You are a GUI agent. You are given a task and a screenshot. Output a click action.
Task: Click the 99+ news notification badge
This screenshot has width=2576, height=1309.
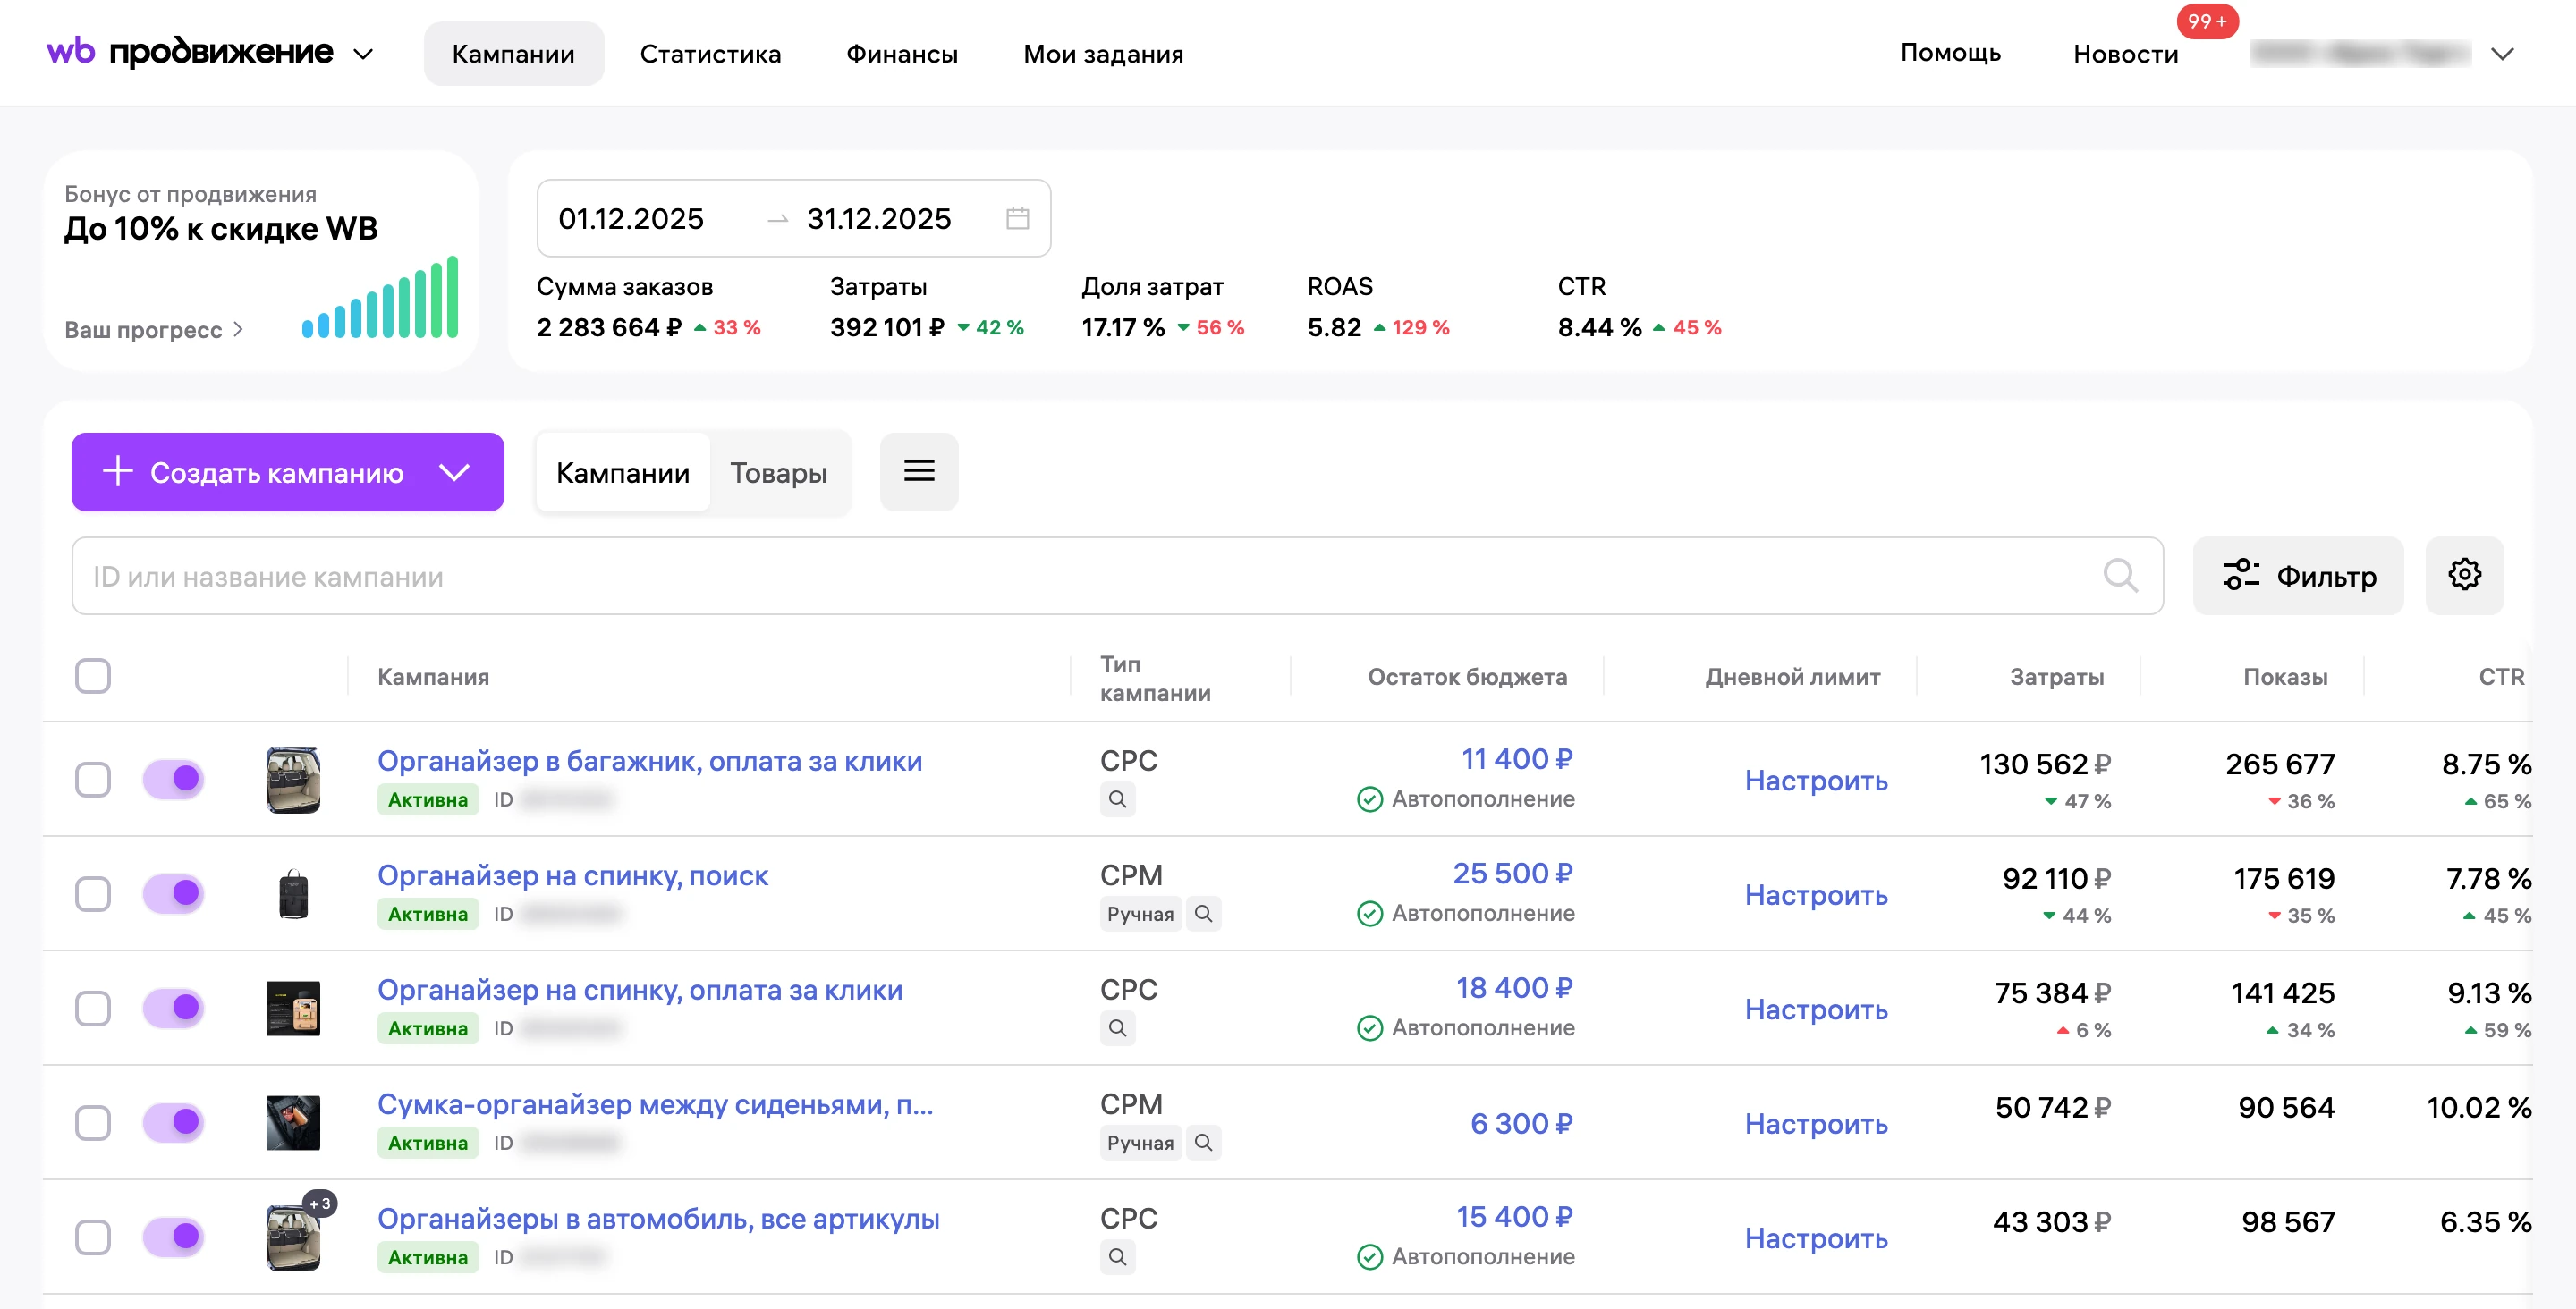pyautogui.click(x=2207, y=21)
